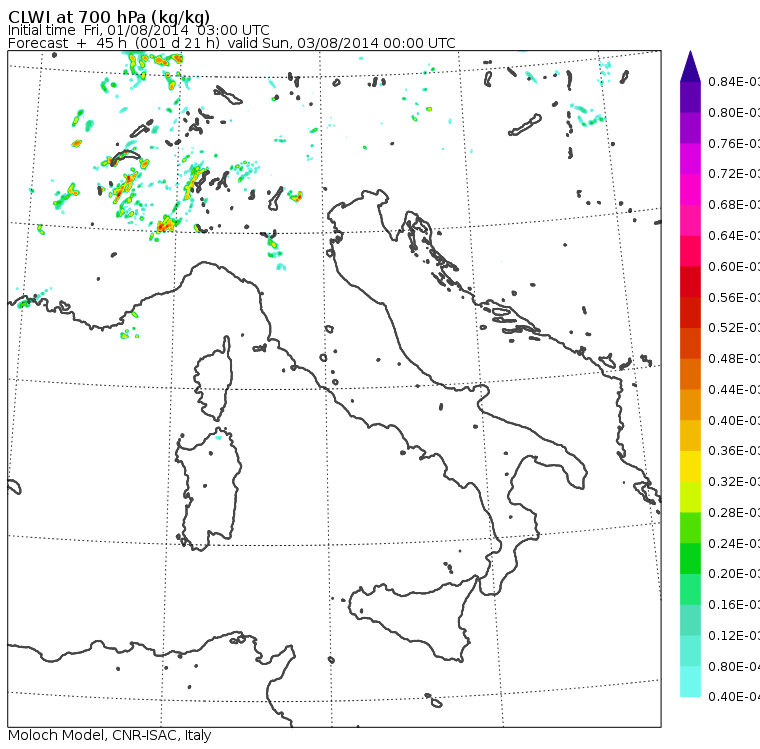Viewport: 760px width, 749px height.
Task: Click the 'Forecast + 45 h' valid time line
Action: tap(232, 43)
